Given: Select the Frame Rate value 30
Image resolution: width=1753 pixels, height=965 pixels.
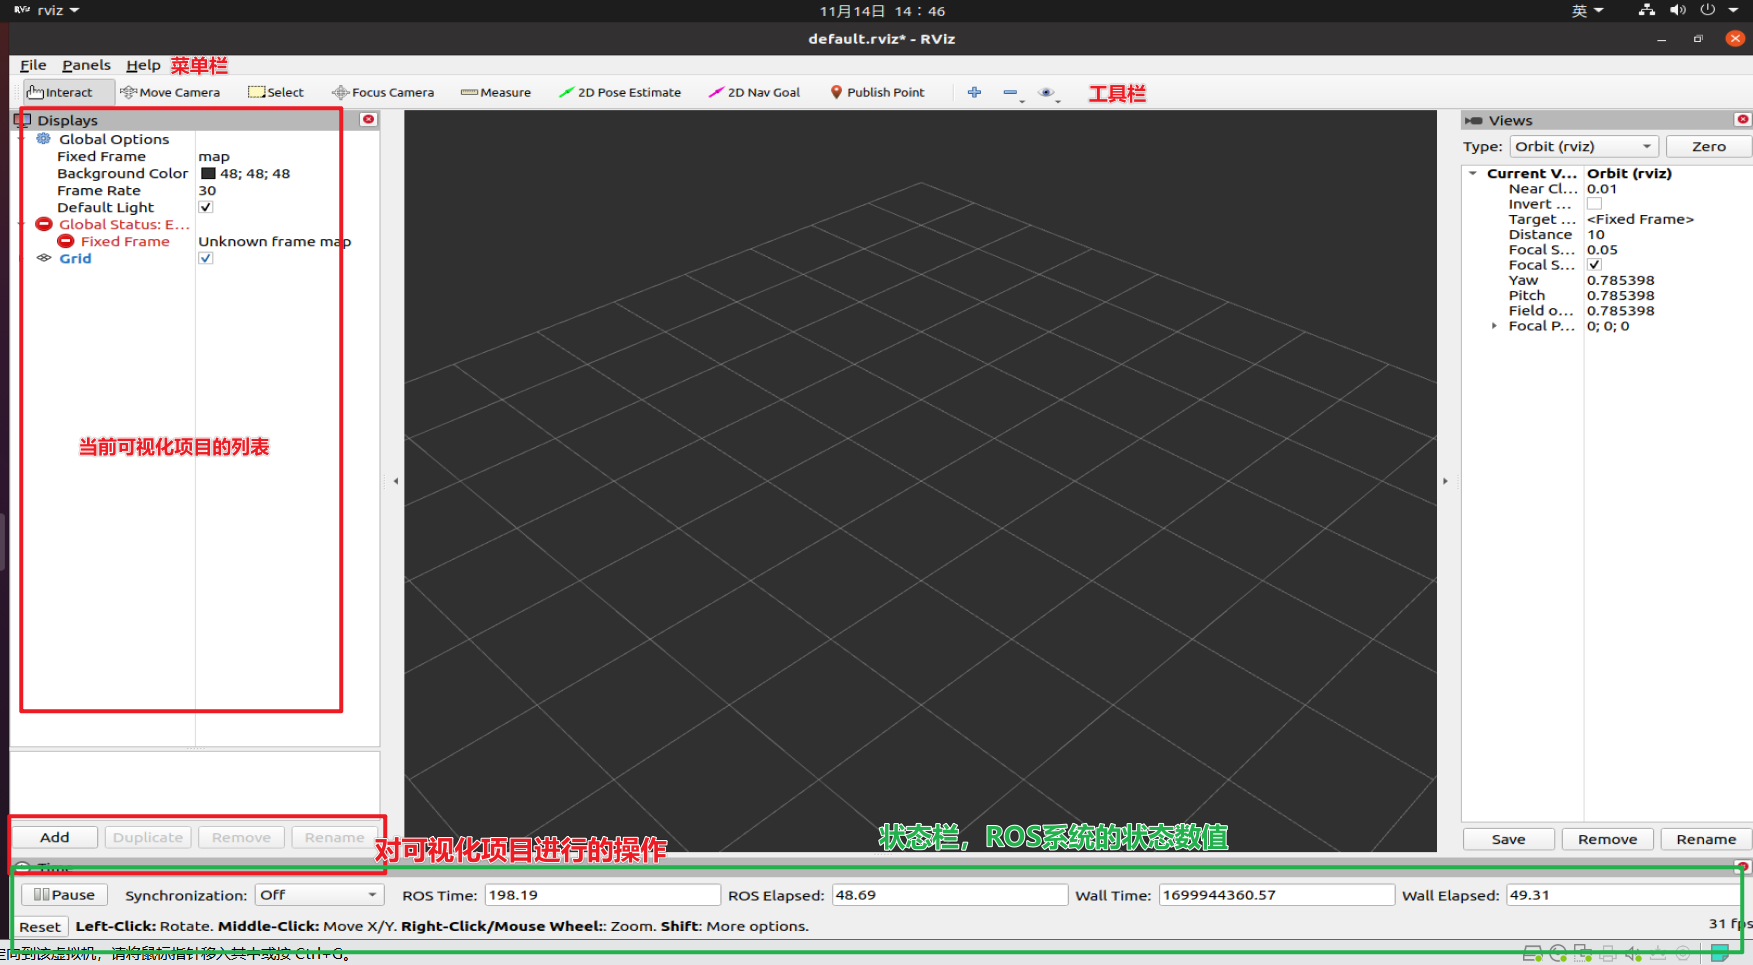Looking at the screenshot, I should click(207, 190).
